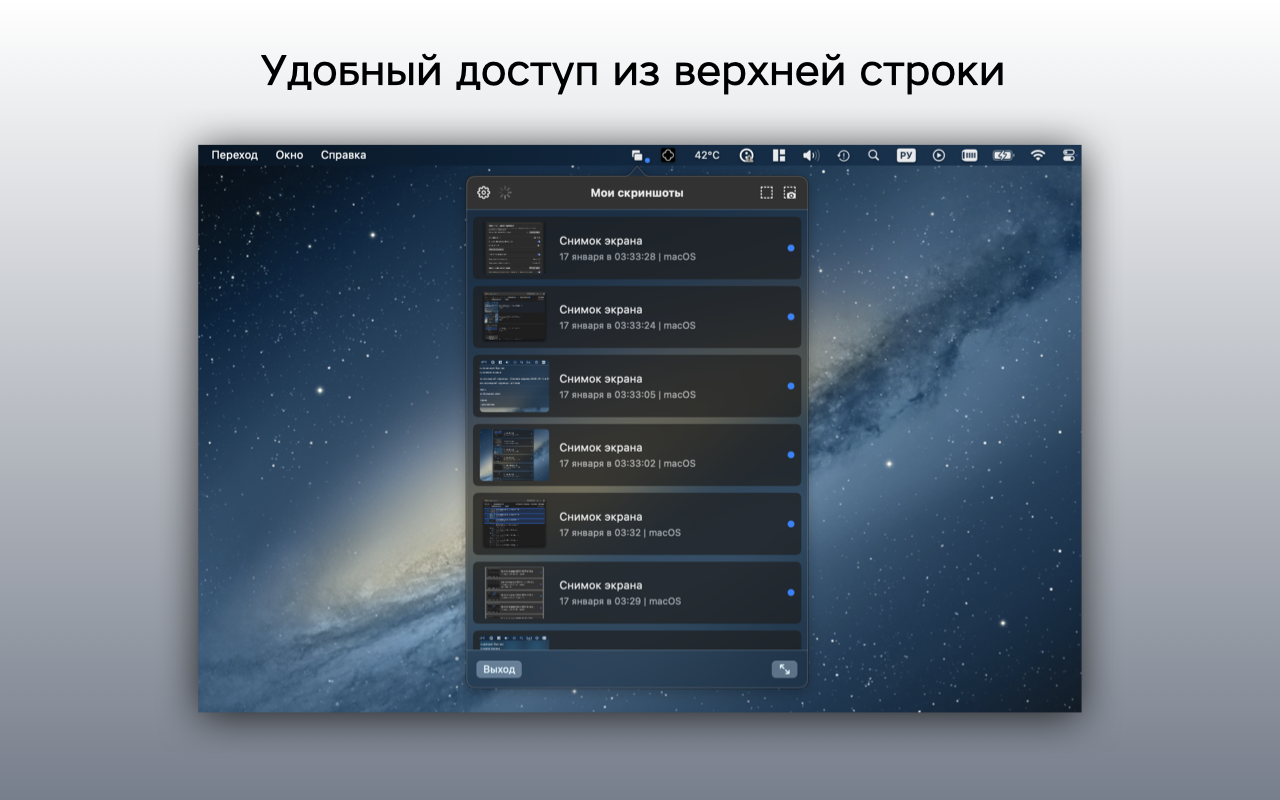Switch the РУ keyboard input language
The height and width of the screenshot is (800, 1280).
point(905,155)
